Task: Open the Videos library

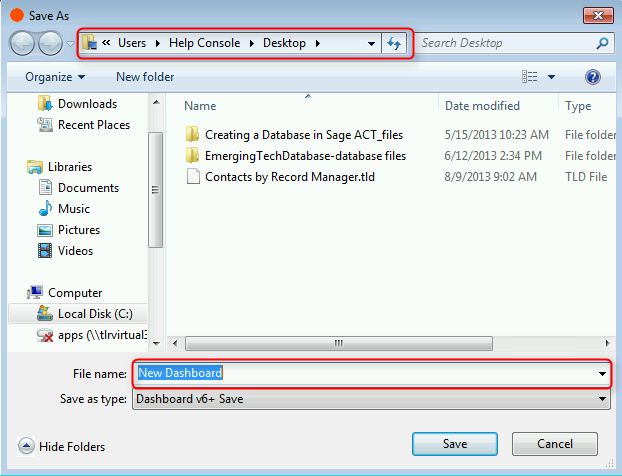Action: click(x=75, y=251)
